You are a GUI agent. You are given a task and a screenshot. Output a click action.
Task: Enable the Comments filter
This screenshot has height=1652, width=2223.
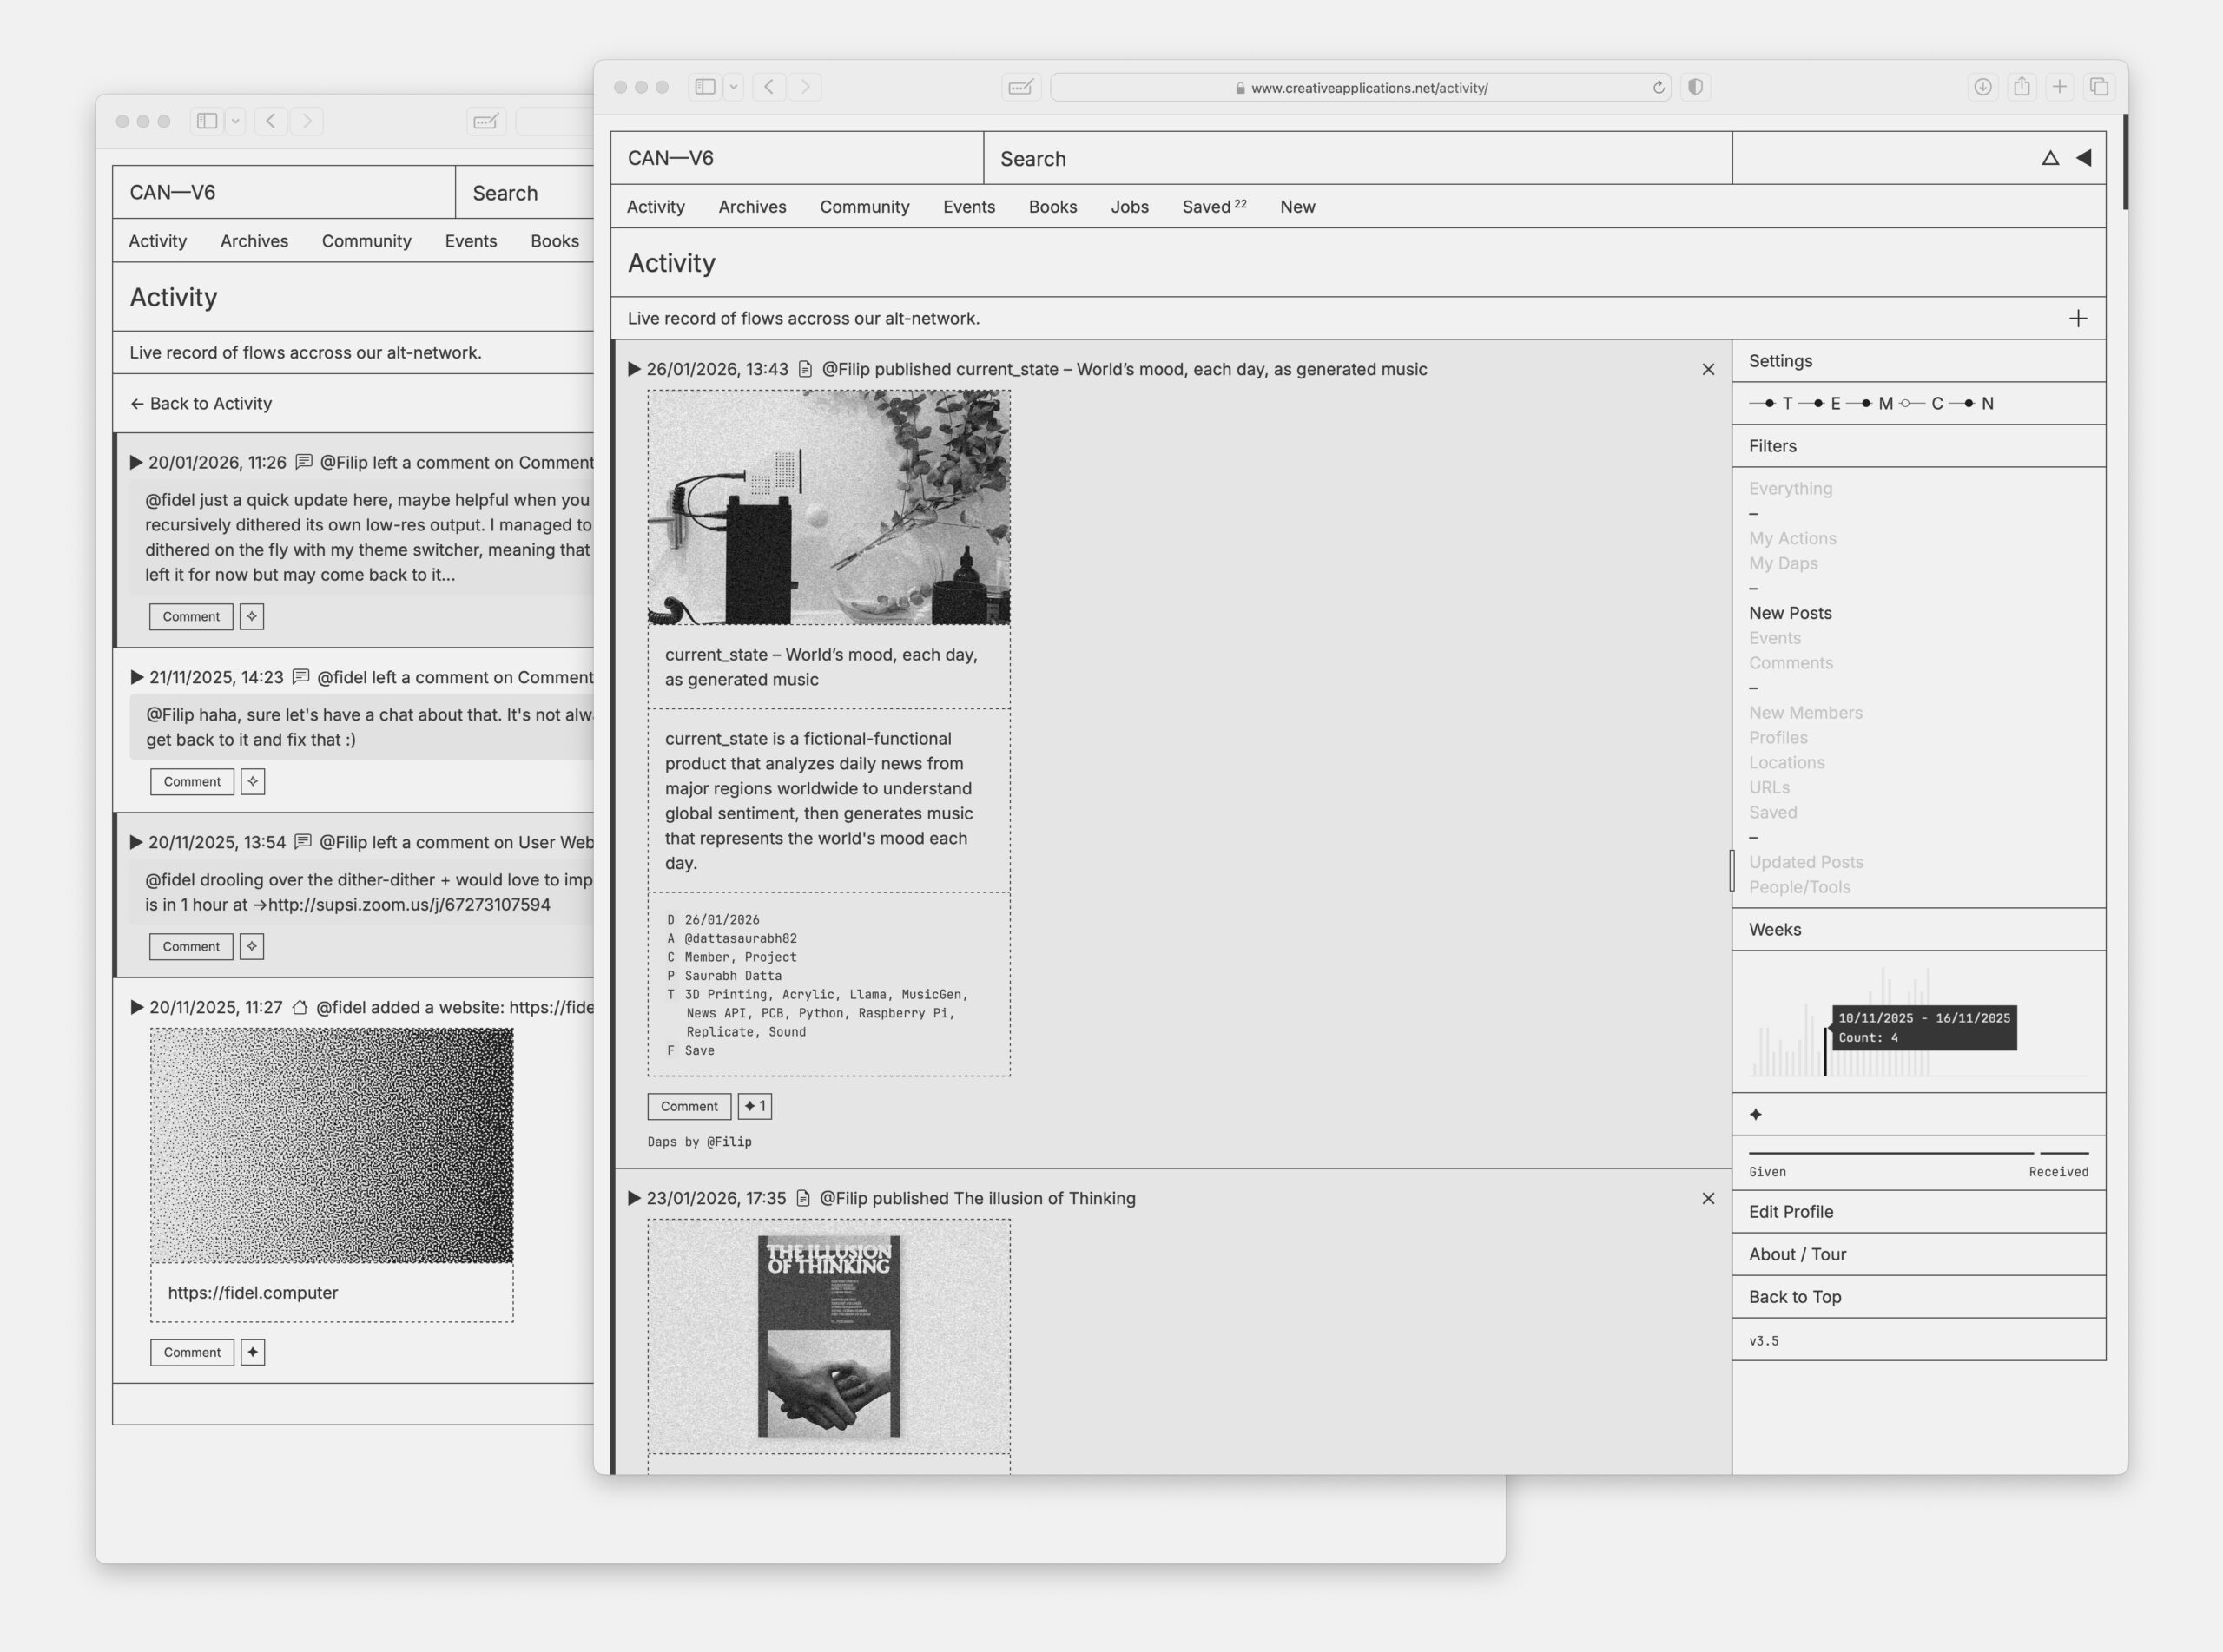[x=1790, y=663]
